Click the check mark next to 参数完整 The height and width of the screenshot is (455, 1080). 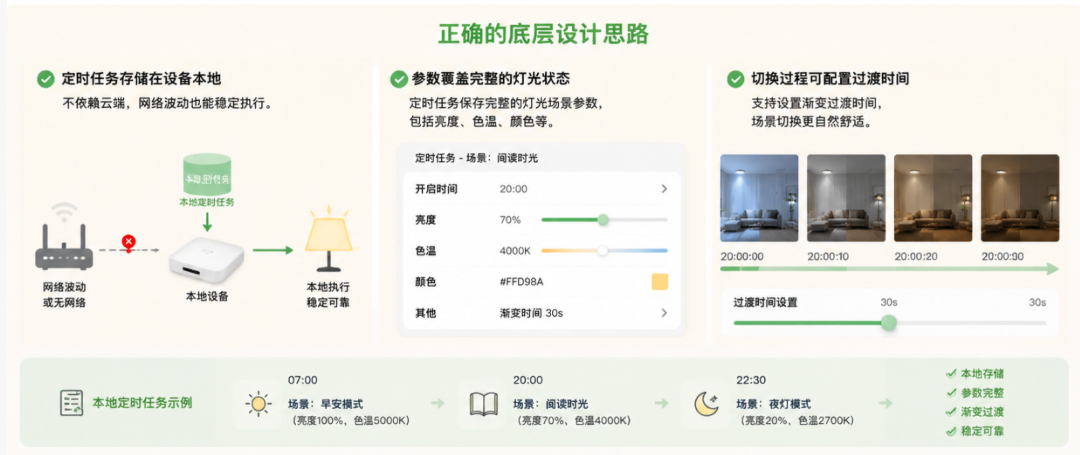click(x=951, y=393)
